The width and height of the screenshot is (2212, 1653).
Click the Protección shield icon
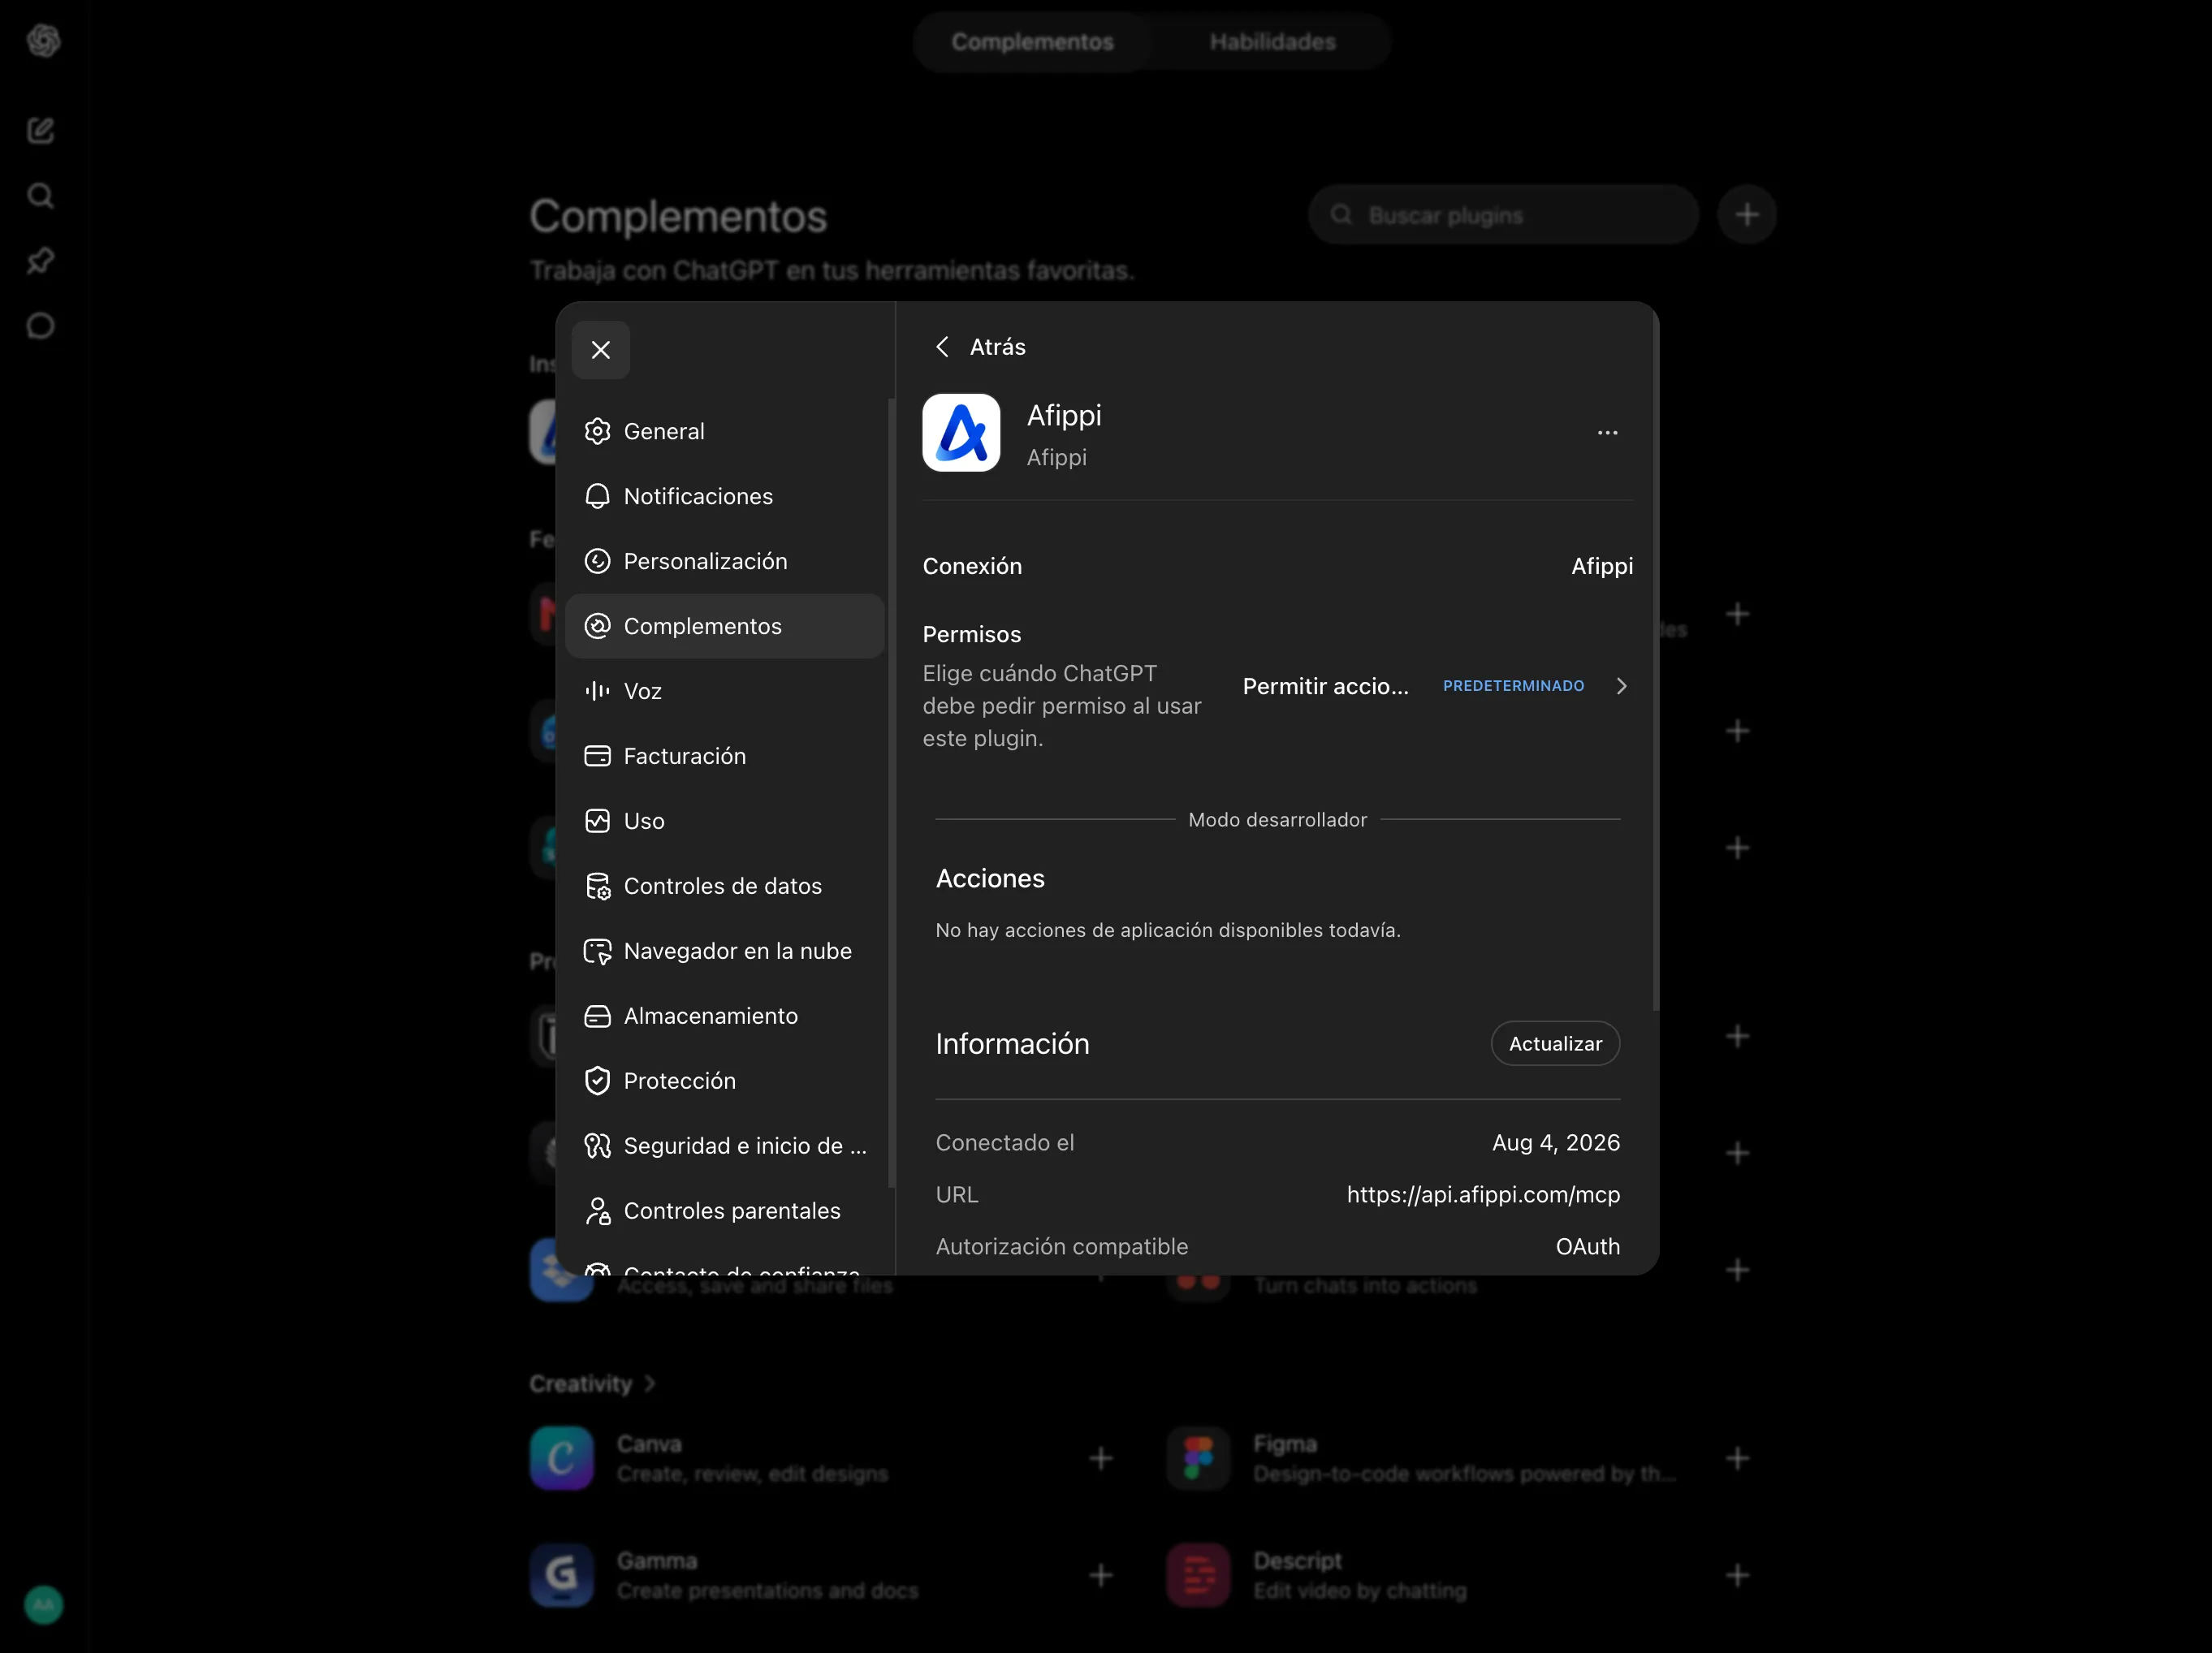click(x=597, y=1081)
